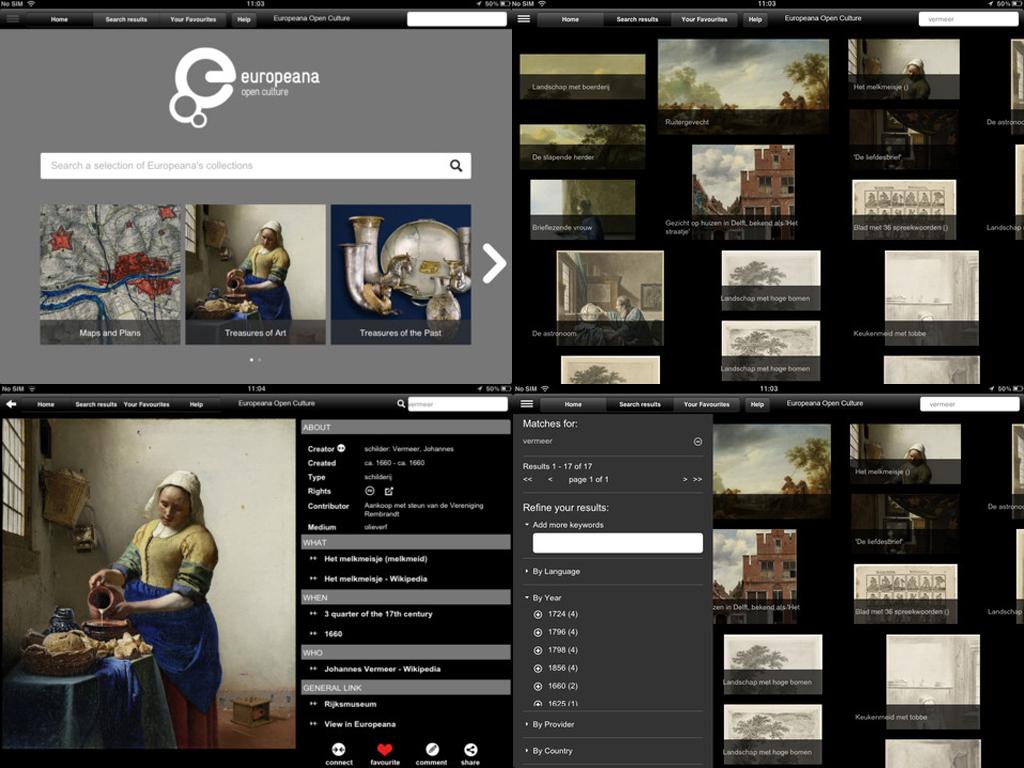
Task: Close hamburger menu on refine results screen
Action: (x=527, y=404)
